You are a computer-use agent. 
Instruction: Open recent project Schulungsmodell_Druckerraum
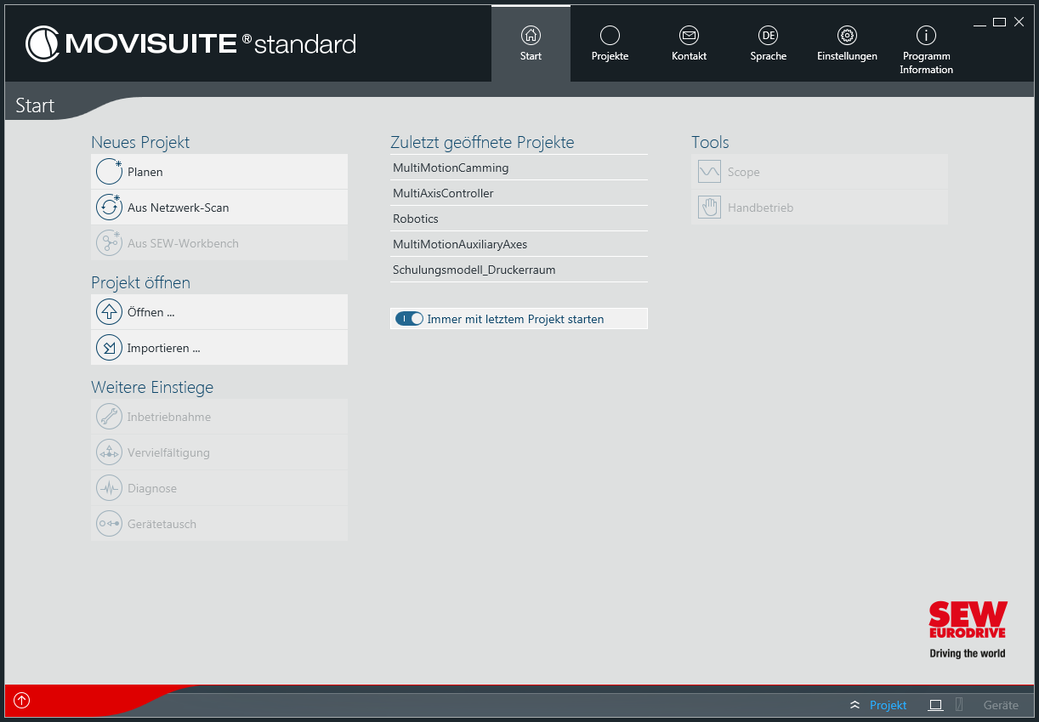[474, 270]
